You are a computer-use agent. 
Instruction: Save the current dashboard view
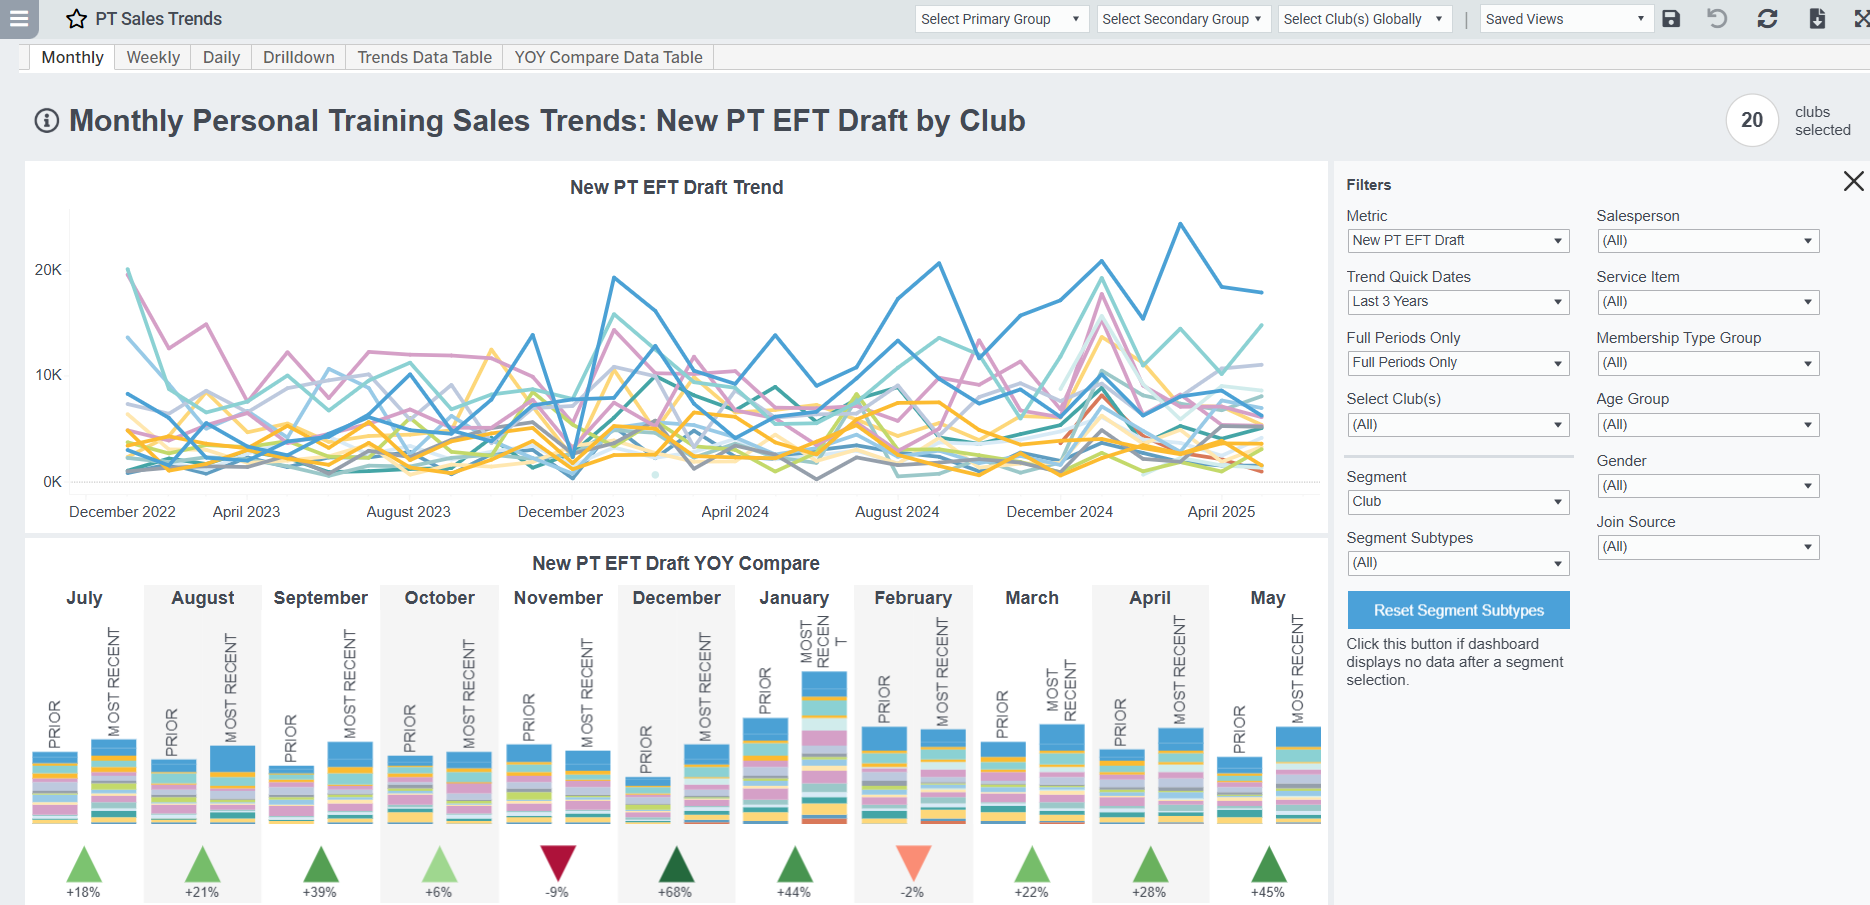[1671, 18]
